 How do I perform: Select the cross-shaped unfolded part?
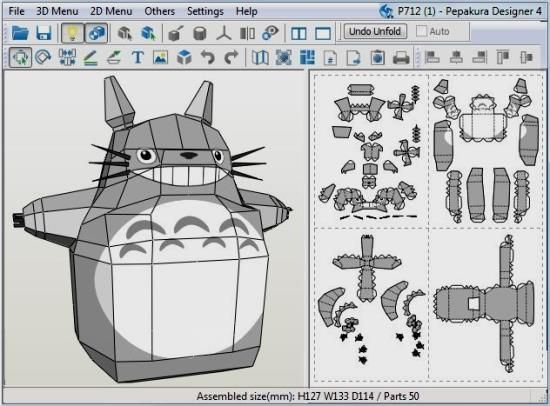[x=367, y=268]
